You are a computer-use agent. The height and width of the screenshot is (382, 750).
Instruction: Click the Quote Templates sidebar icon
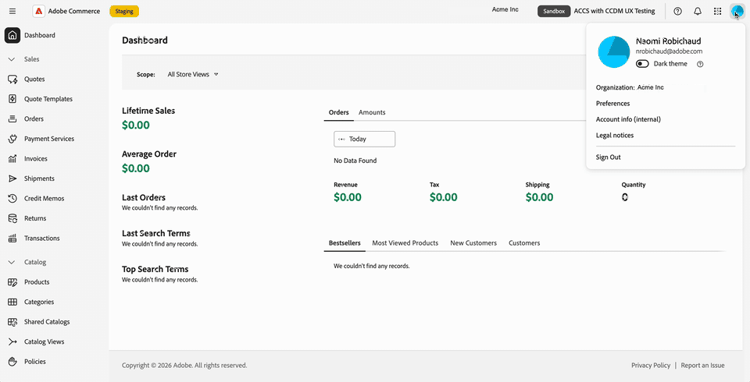(12, 99)
